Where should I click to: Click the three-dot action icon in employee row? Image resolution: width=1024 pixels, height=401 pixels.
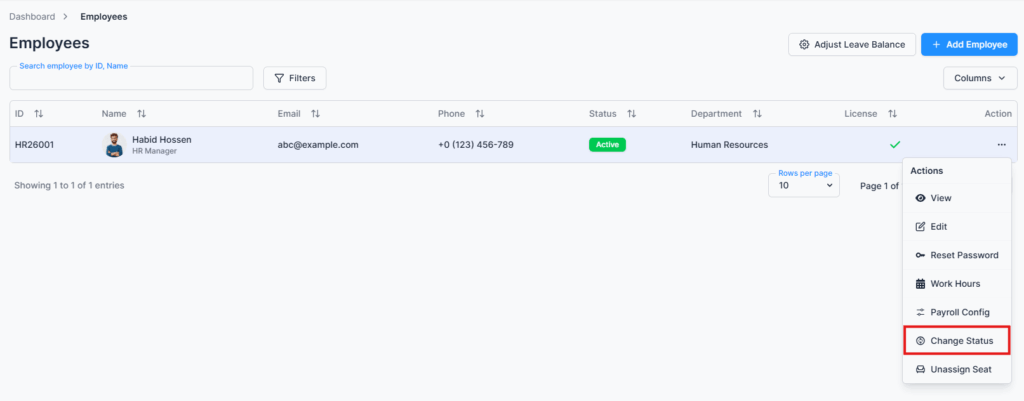click(1001, 145)
